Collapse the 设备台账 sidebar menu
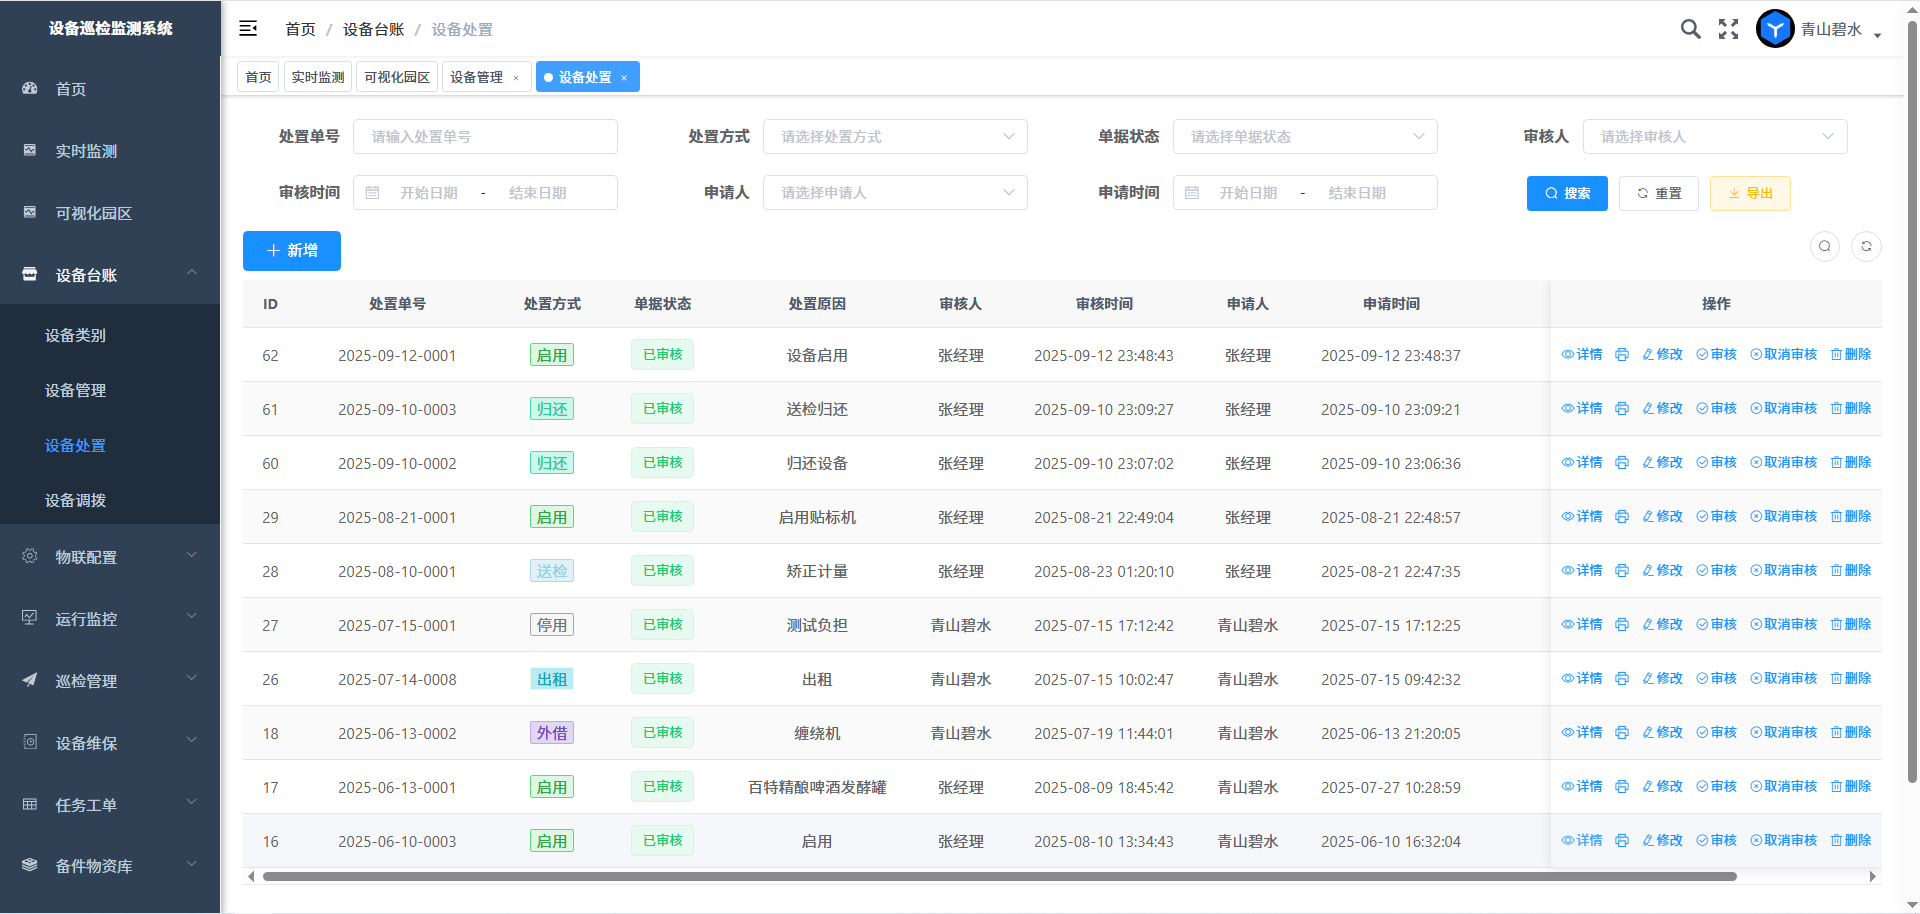Image resolution: width=1920 pixels, height=914 pixels. 110,275
